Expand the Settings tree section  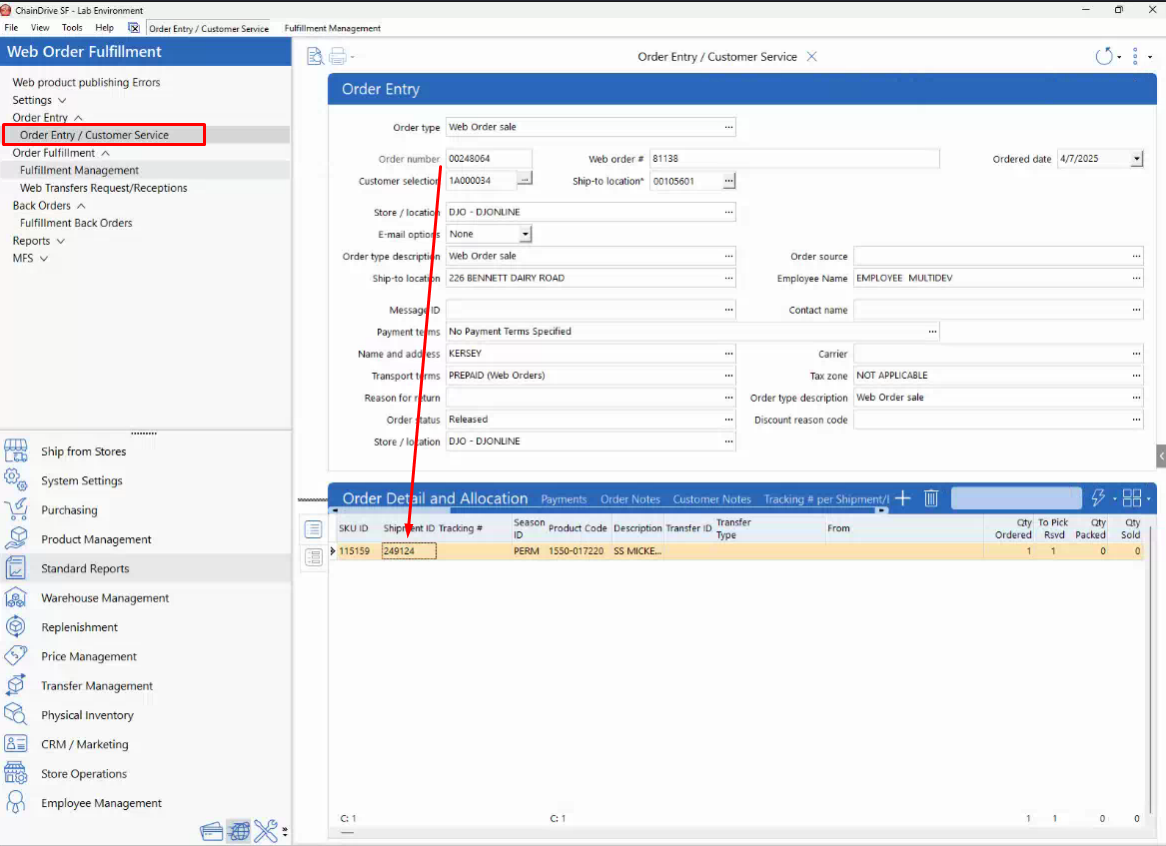click(x=62, y=100)
